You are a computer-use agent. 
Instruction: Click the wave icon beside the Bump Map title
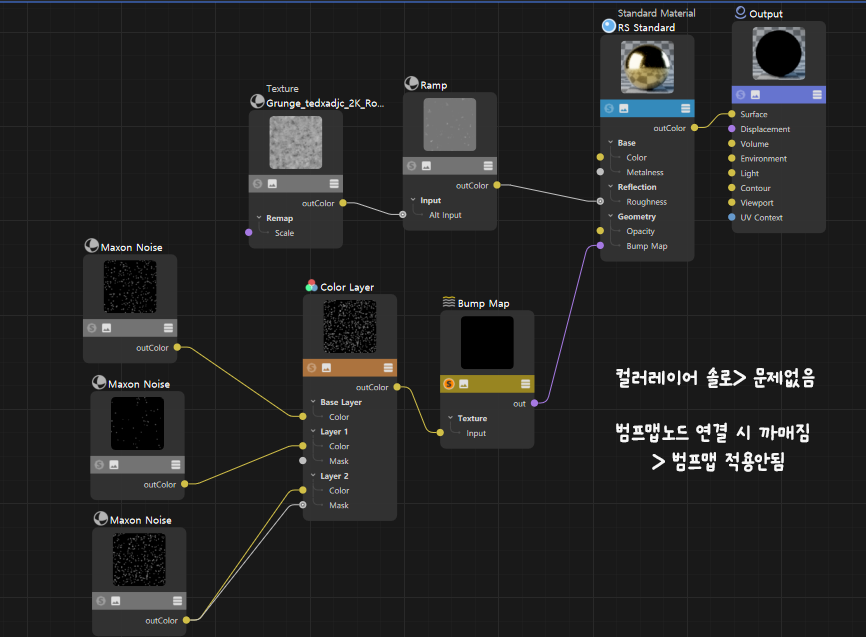coord(448,302)
